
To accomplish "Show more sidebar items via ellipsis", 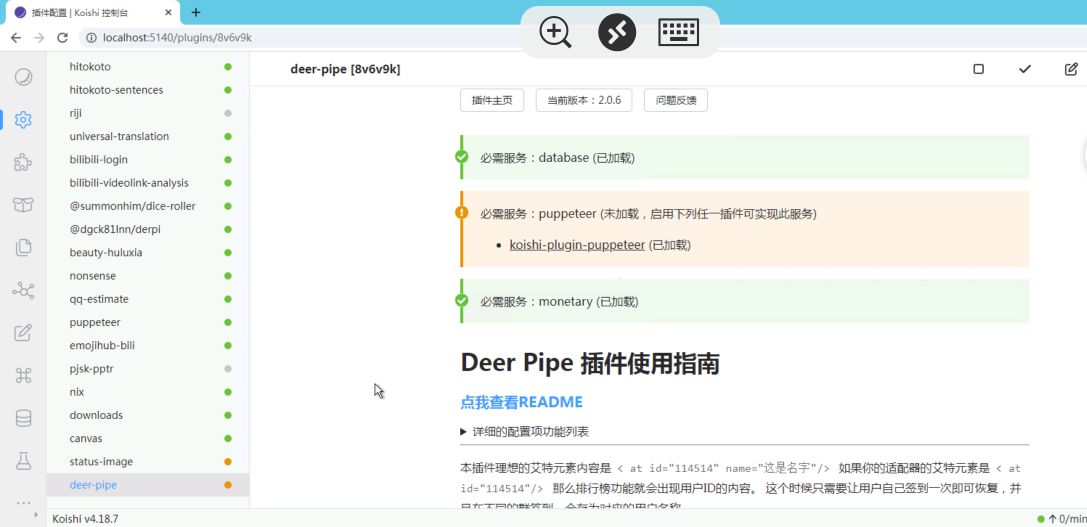I will click(x=24, y=503).
